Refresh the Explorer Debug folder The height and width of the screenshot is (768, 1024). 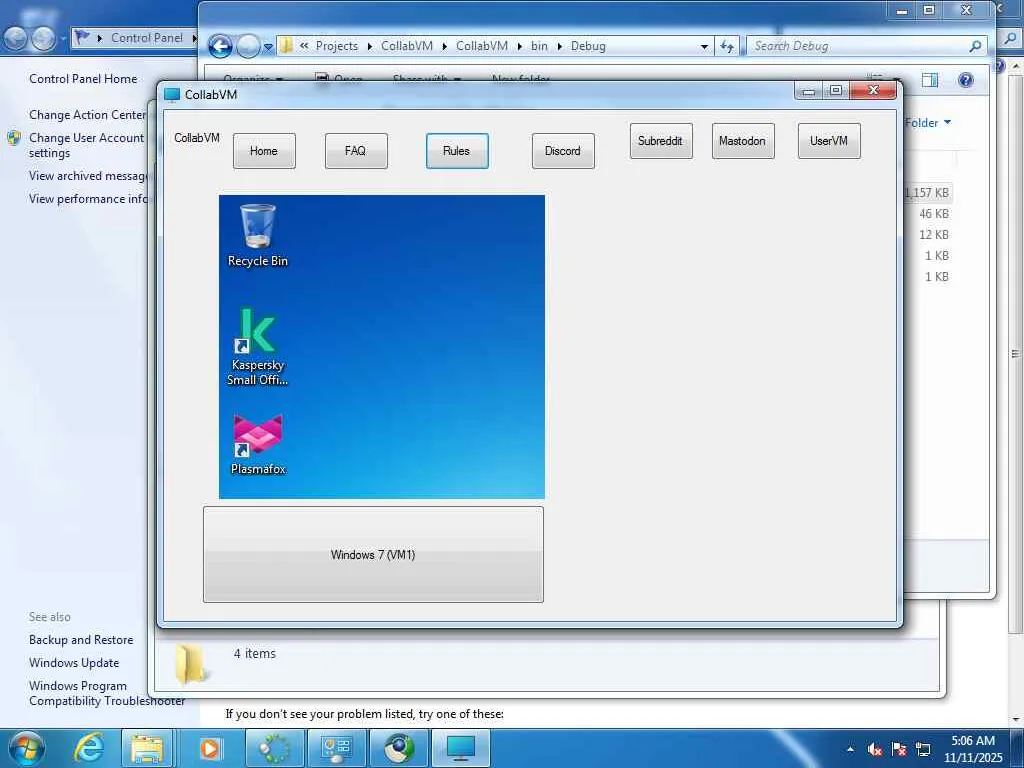[x=726, y=46]
